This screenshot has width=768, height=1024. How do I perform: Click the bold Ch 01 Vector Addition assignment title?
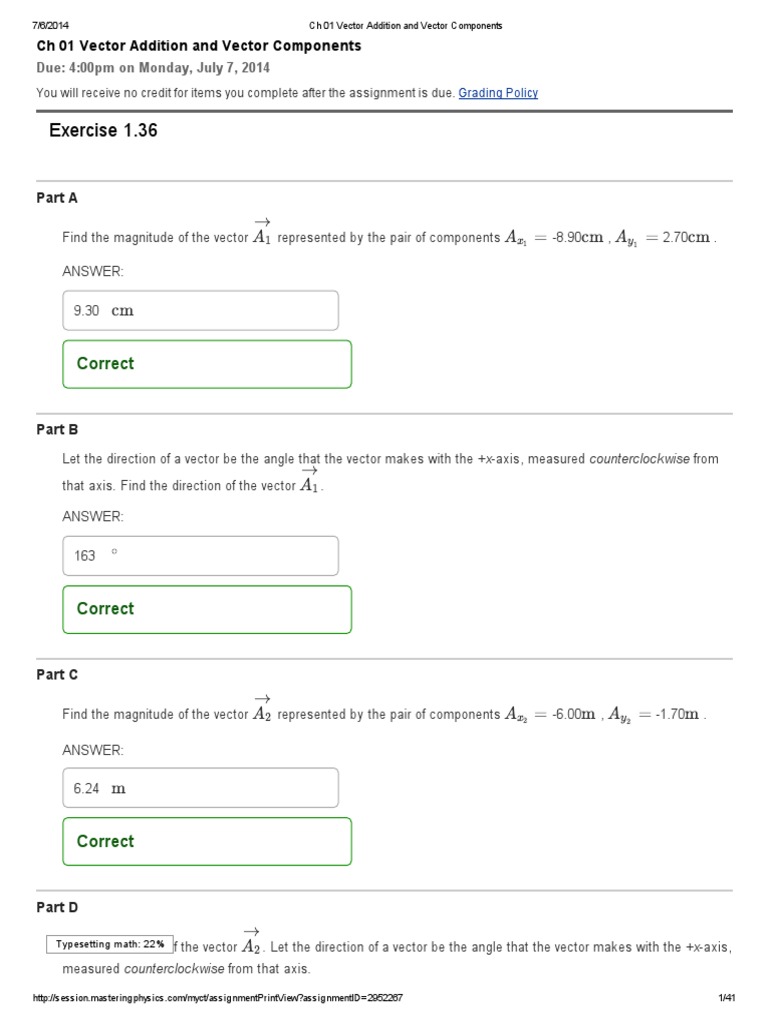[x=199, y=46]
